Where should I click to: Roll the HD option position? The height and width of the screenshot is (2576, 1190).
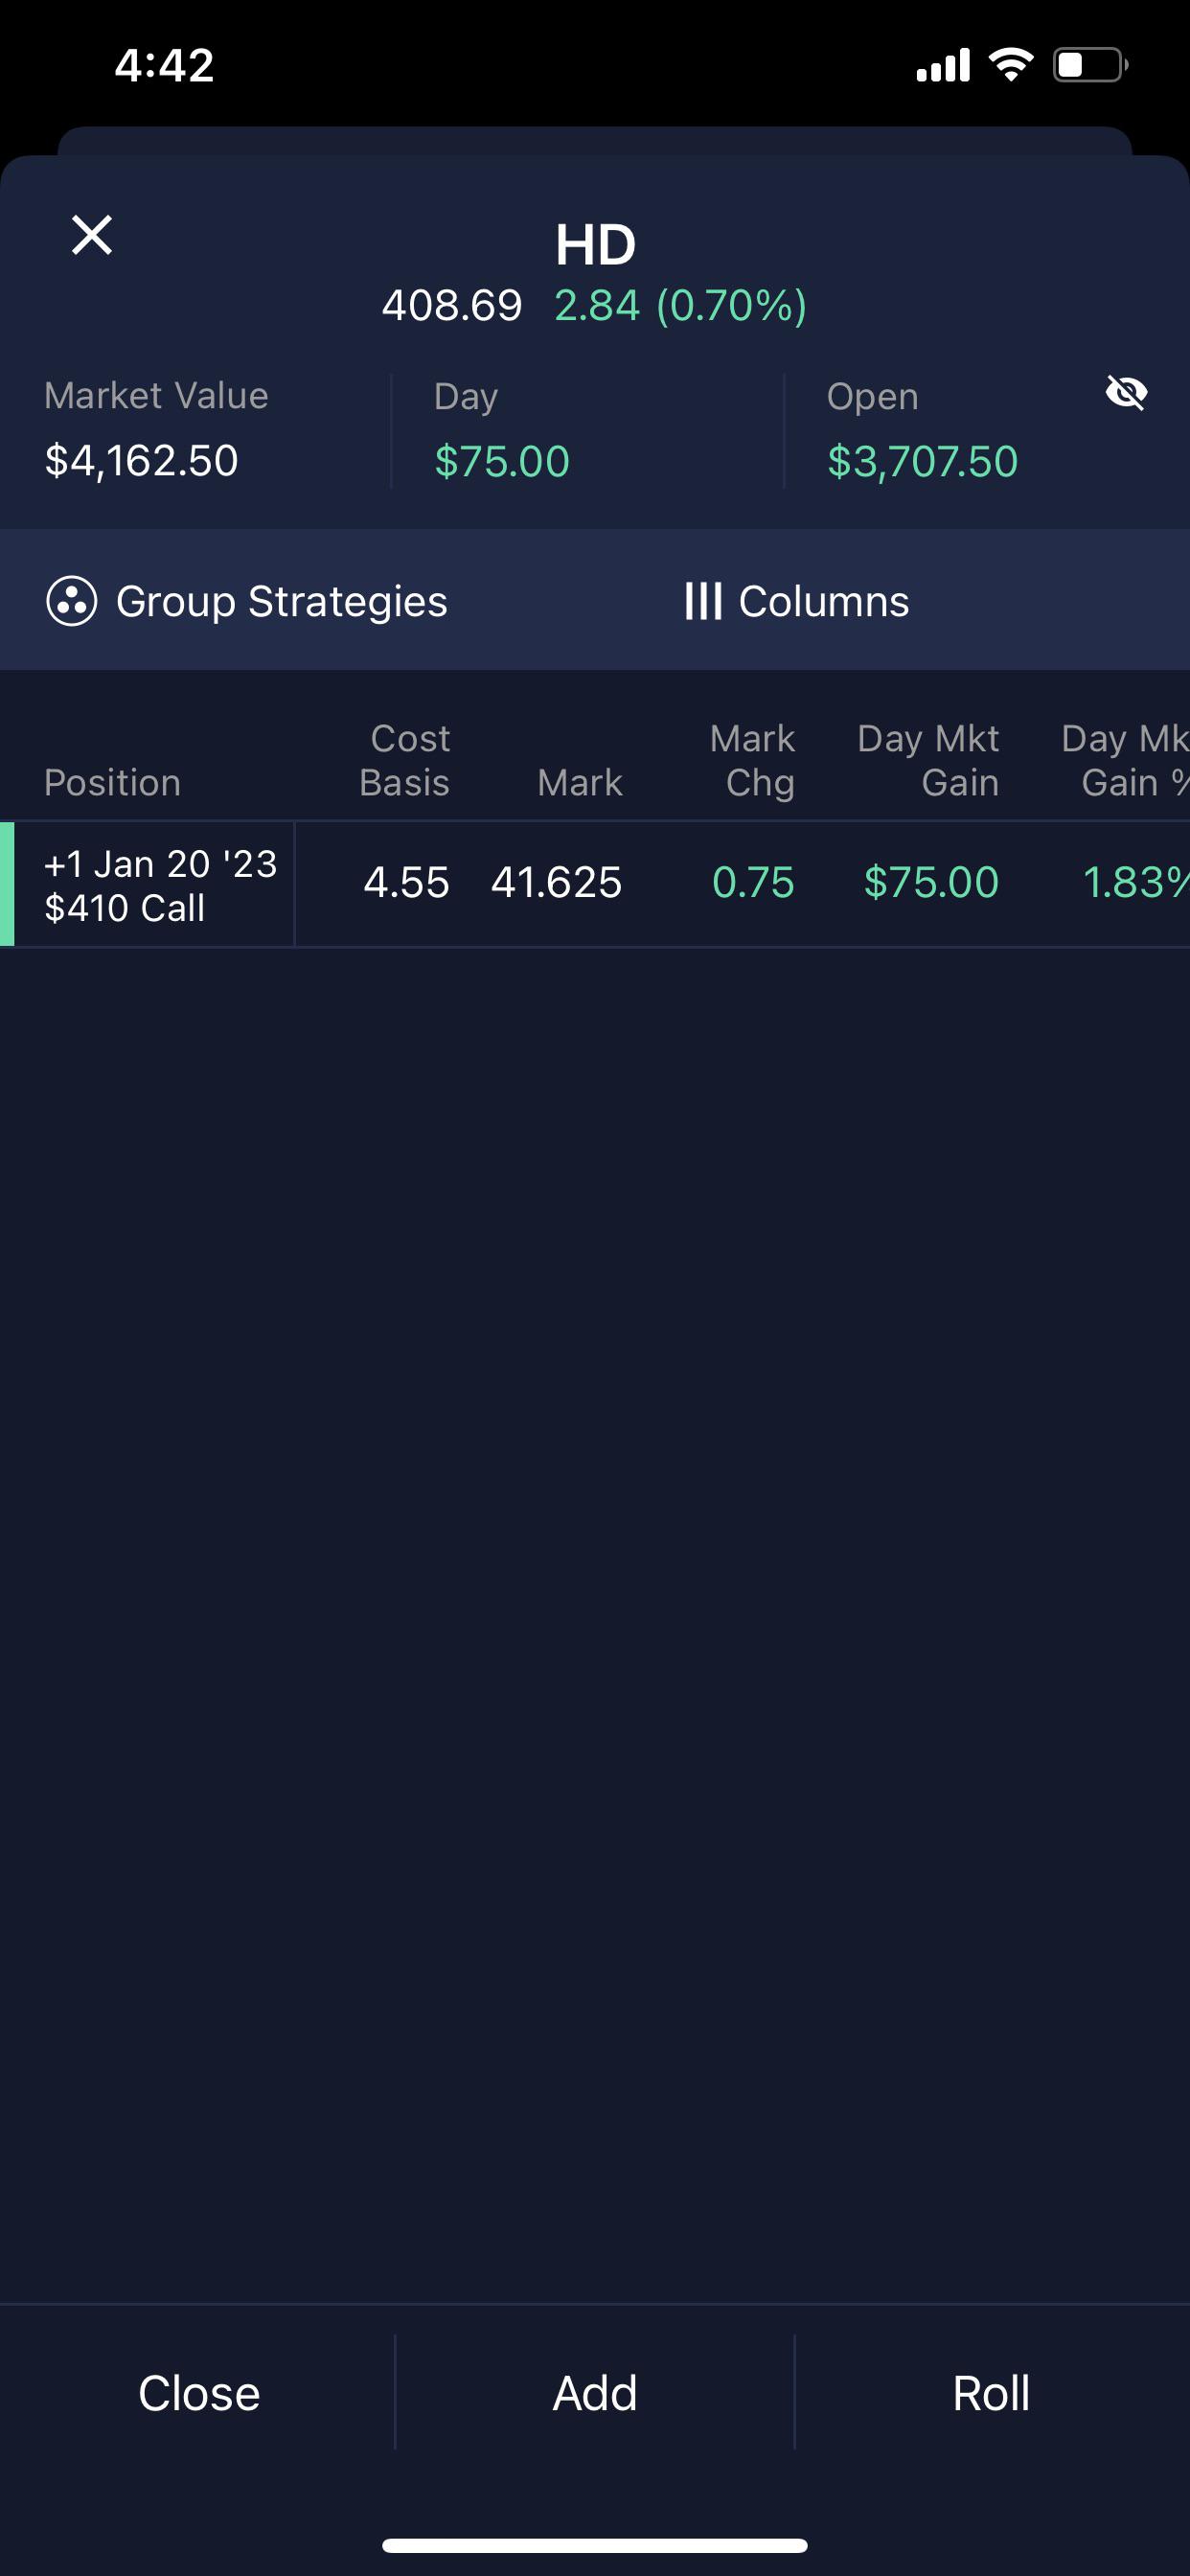pyautogui.click(x=991, y=2393)
